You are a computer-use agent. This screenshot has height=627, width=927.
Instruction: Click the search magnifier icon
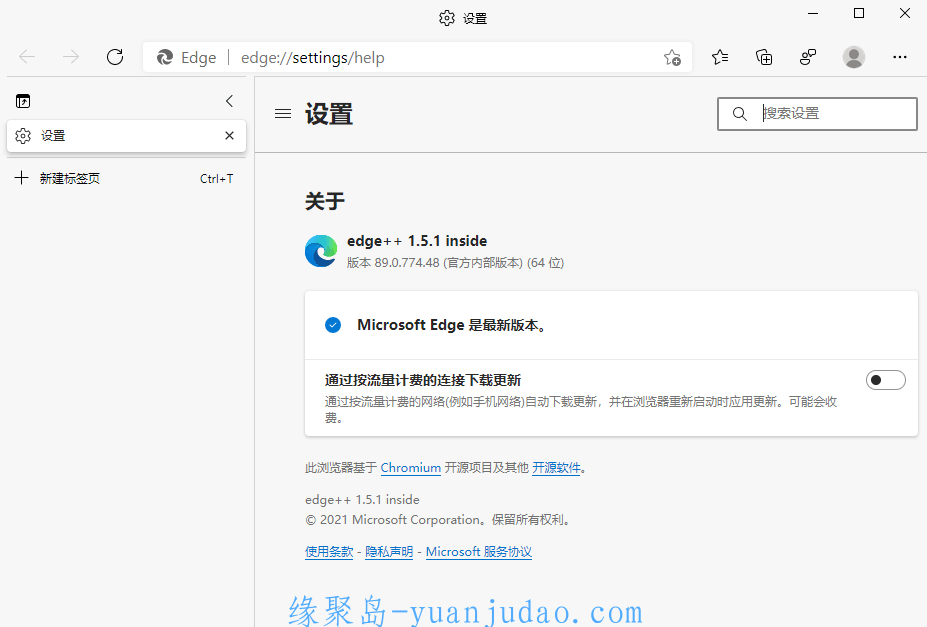click(x=740, y=113)
